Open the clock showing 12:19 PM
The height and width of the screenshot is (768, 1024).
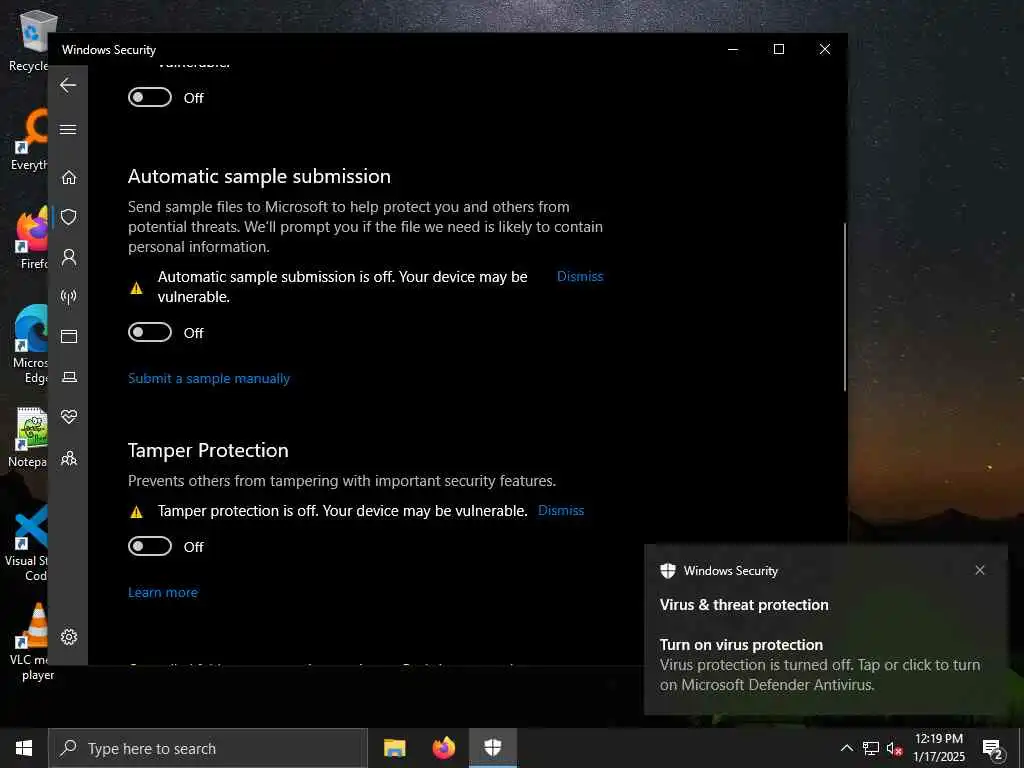[939, 748]
